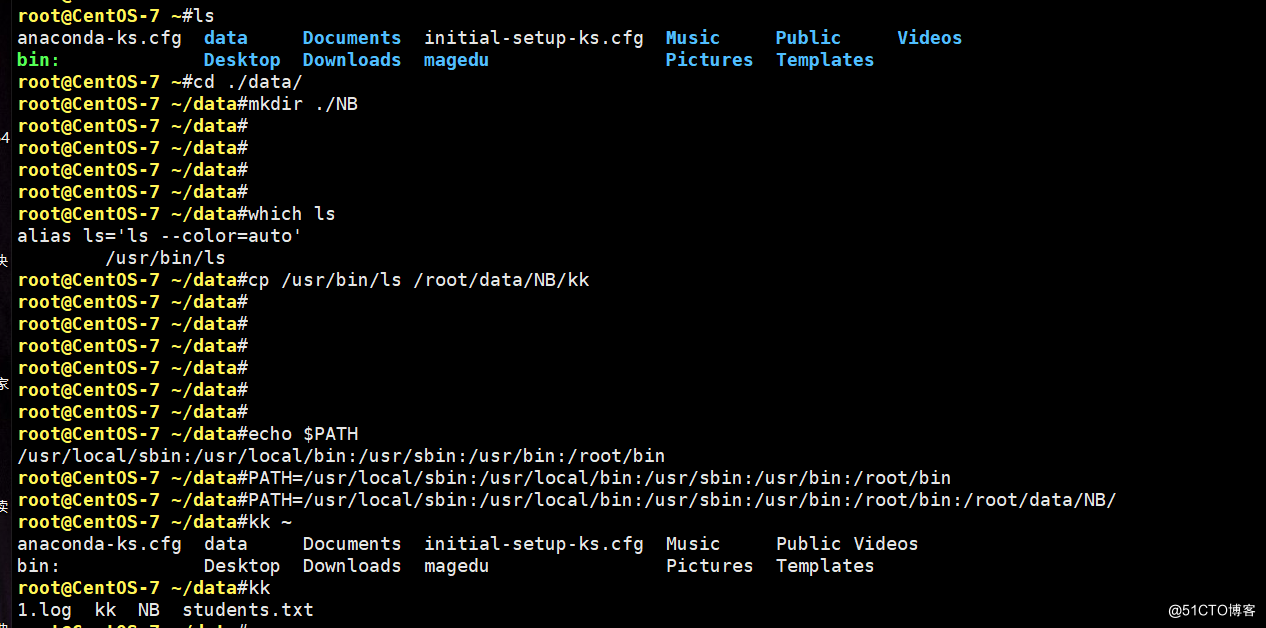Click the 'mkdir ./NB' command text

pos(303,104)
